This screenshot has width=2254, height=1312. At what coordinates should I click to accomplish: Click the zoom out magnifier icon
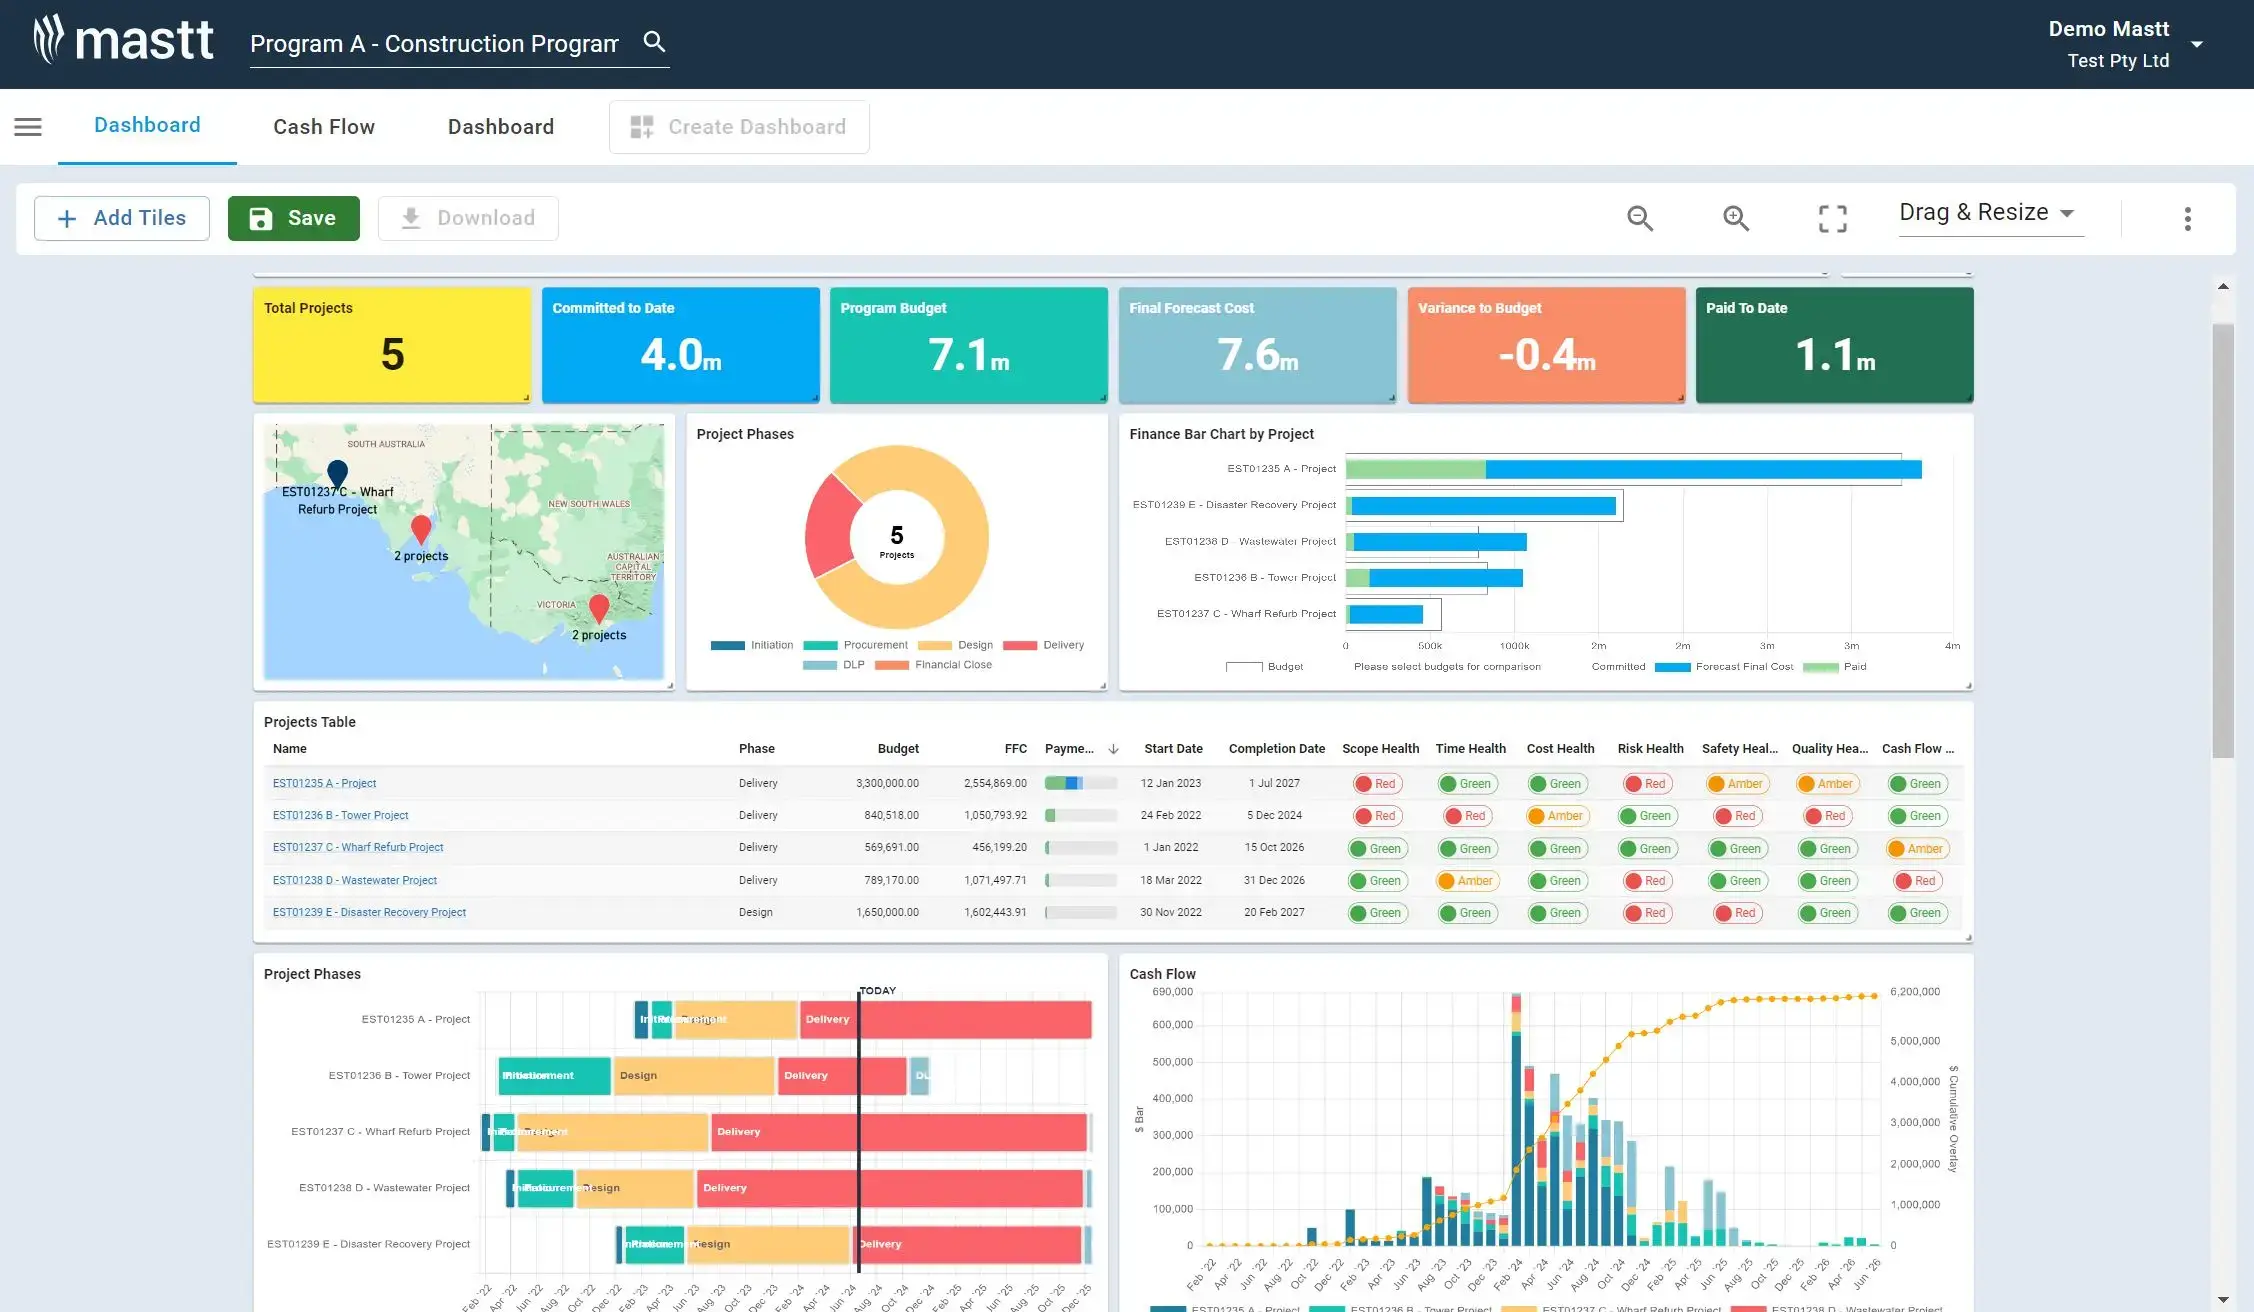1640,218
